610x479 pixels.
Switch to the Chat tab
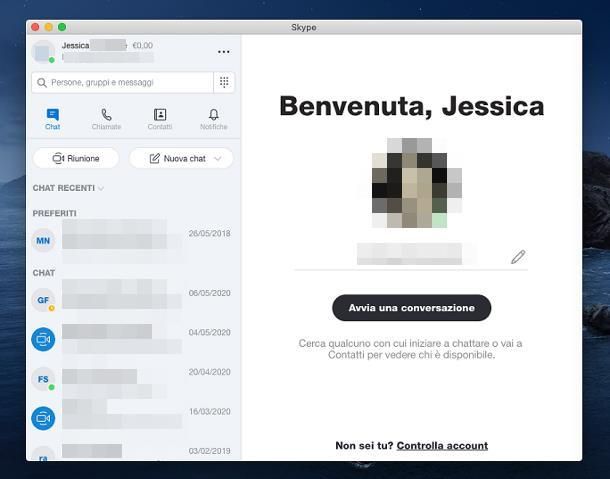(53, 119)
